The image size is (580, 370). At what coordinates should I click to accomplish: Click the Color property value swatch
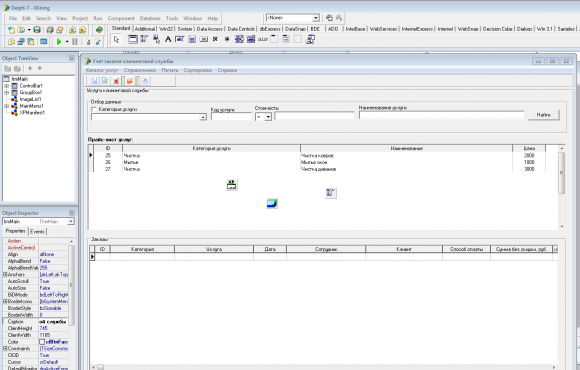(x=42, y=342)
